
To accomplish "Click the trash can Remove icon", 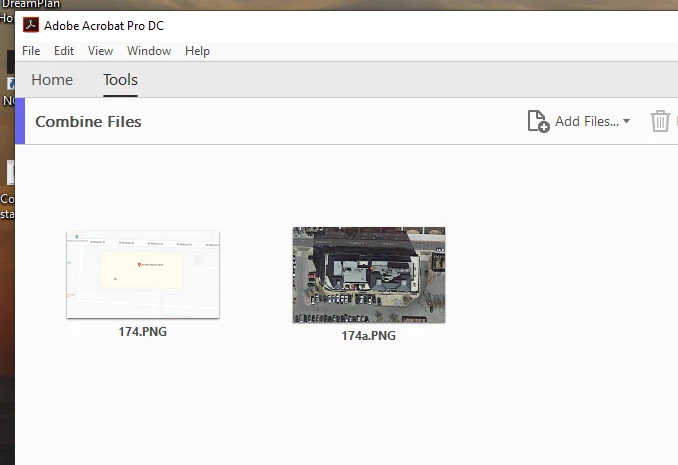I will pyautogui.click(x=660, y=121).
